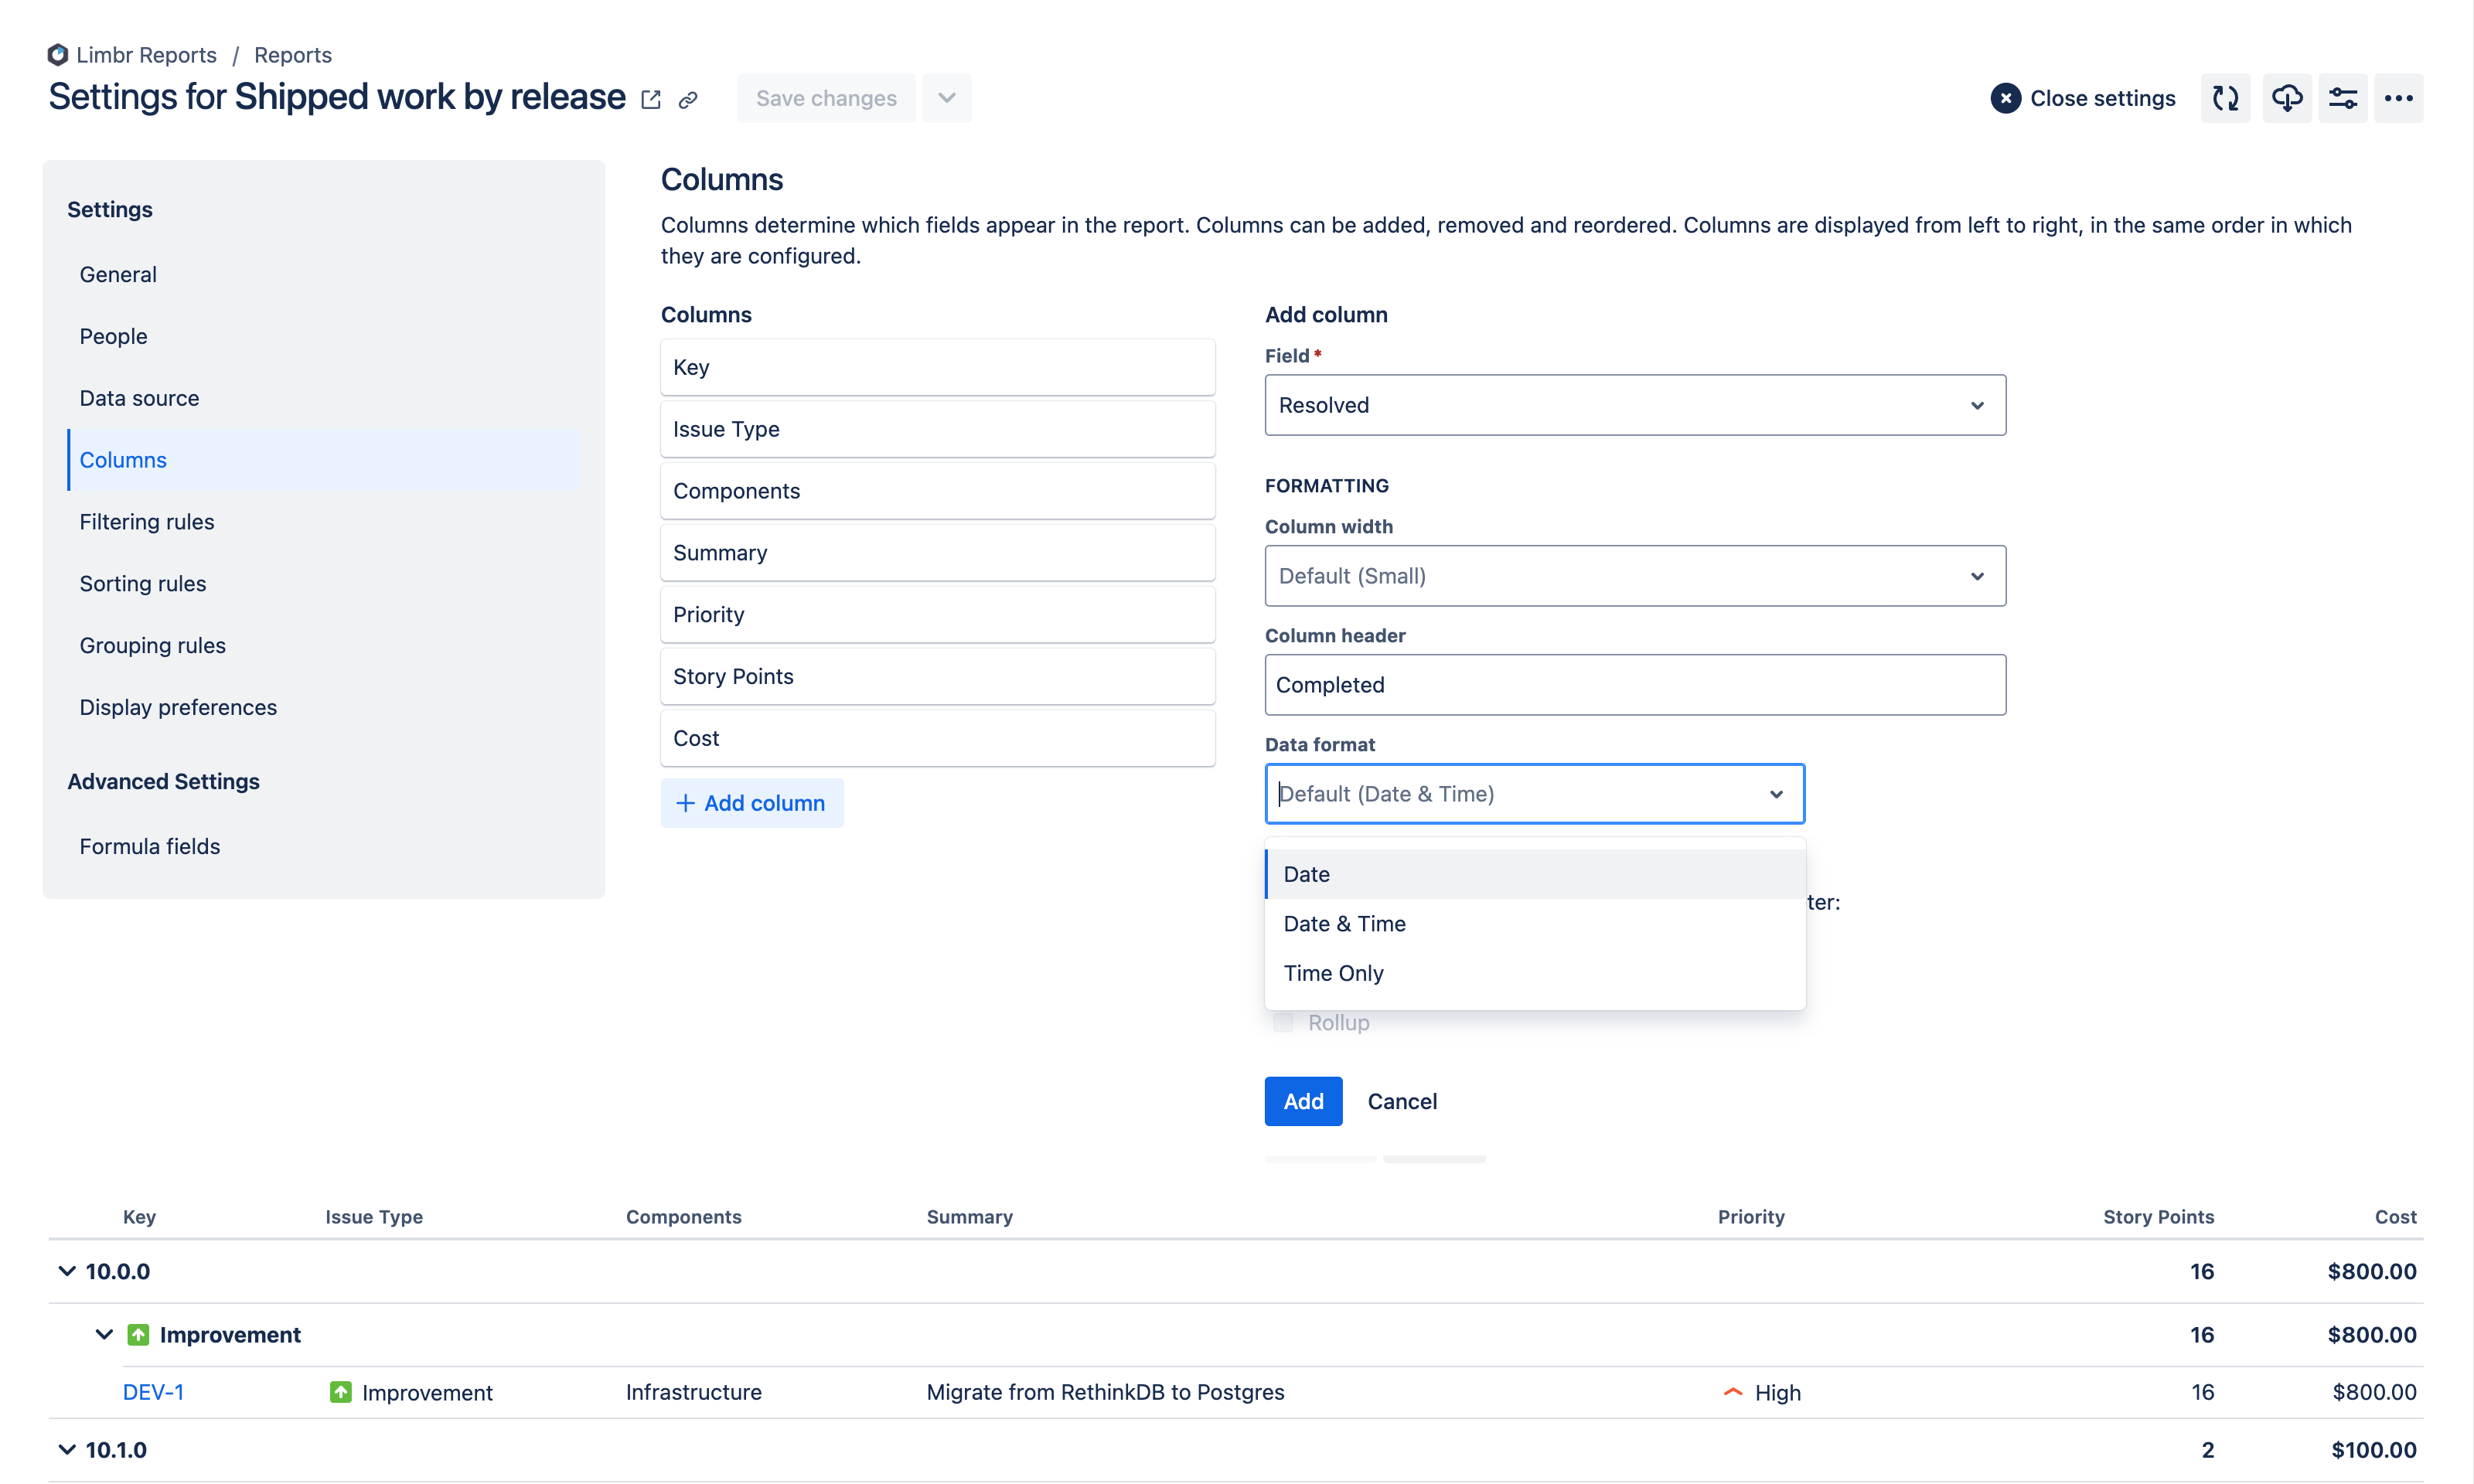Navigate to Filtering rules settings section
This screenshot has width=2474, height=1484.
point(147,519)
